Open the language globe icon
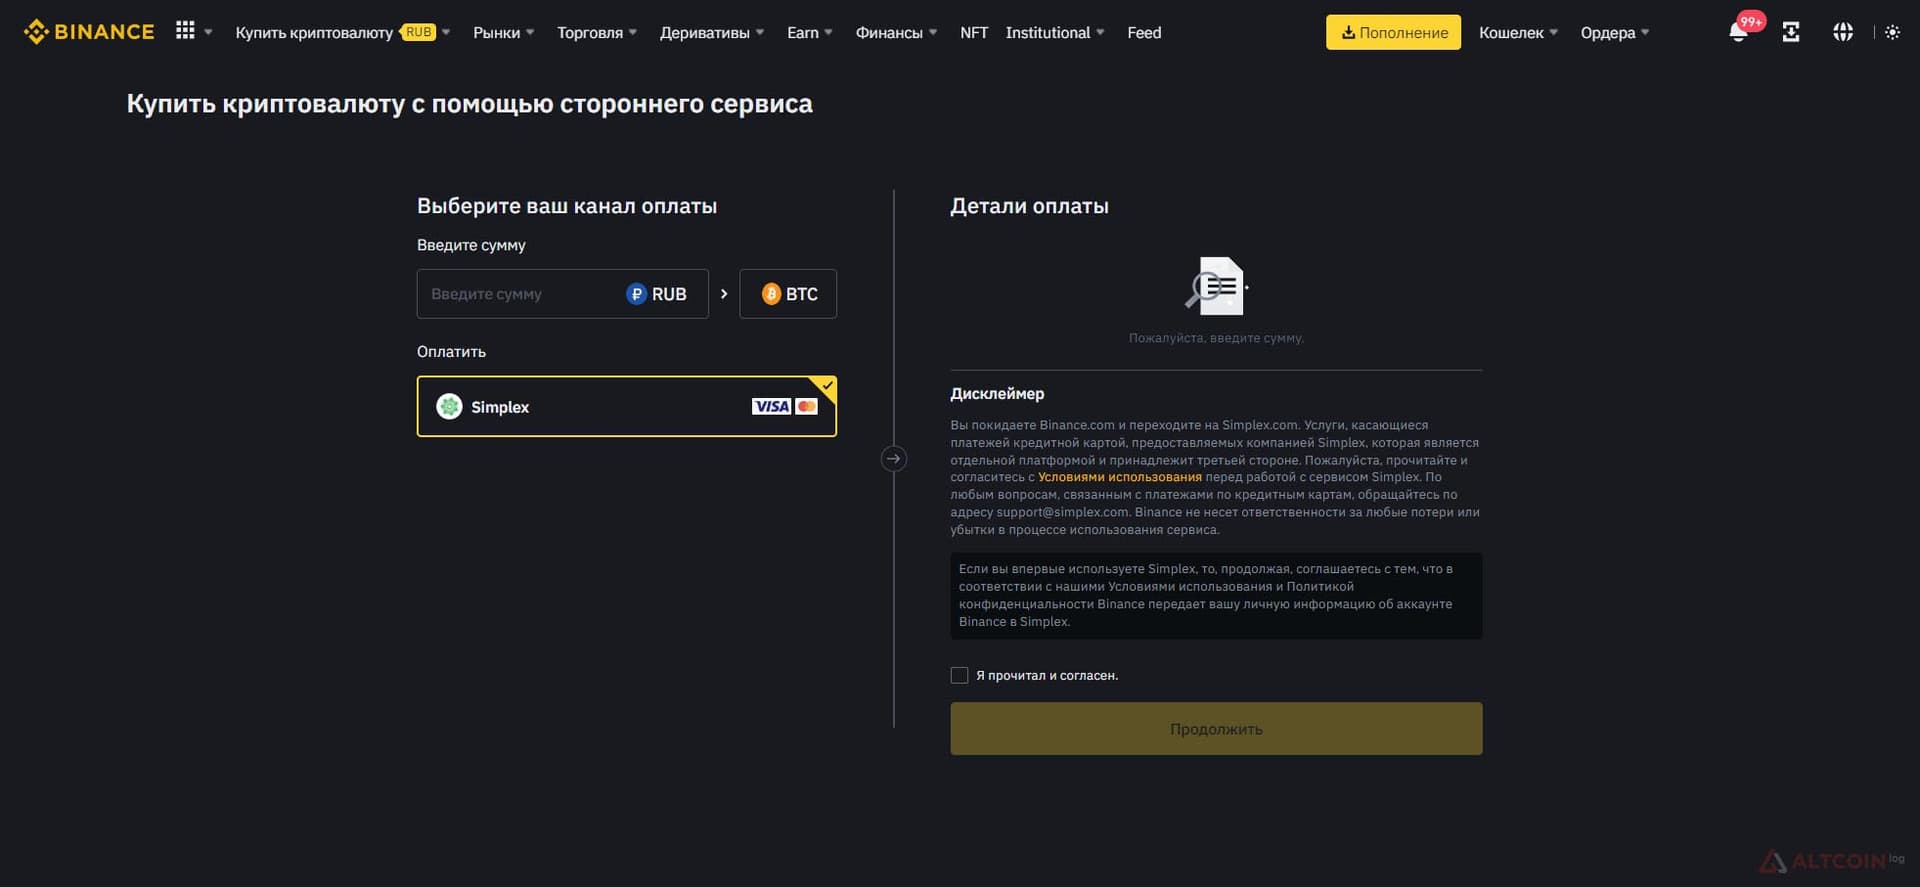The width and height of the screenshot is (1920, 887). (1843, 32)
